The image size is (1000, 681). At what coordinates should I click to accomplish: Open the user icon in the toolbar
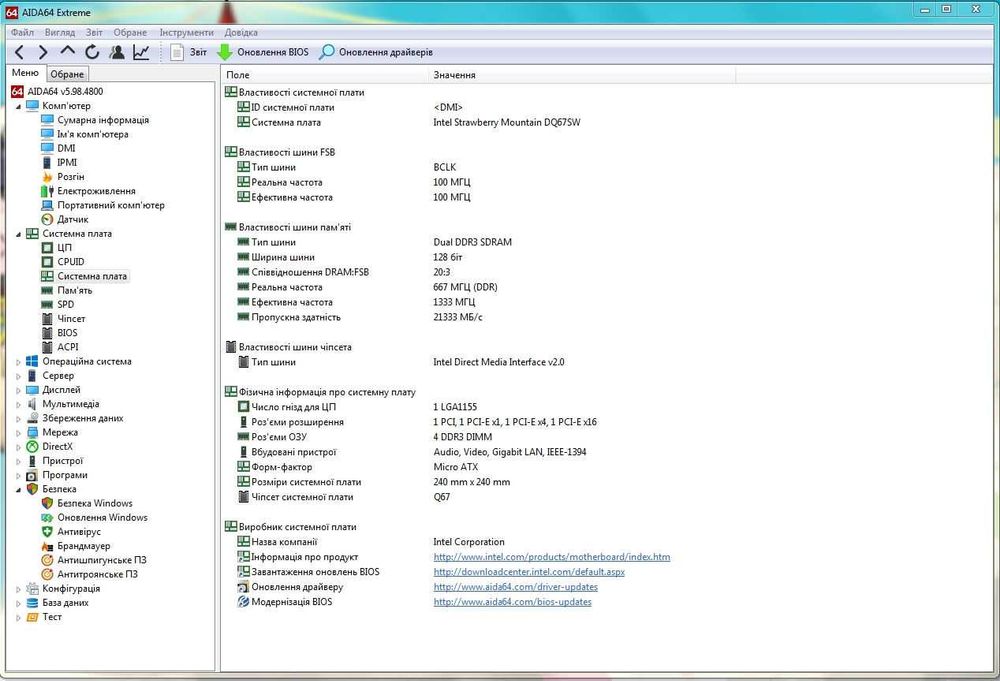[x=117, y=52]
